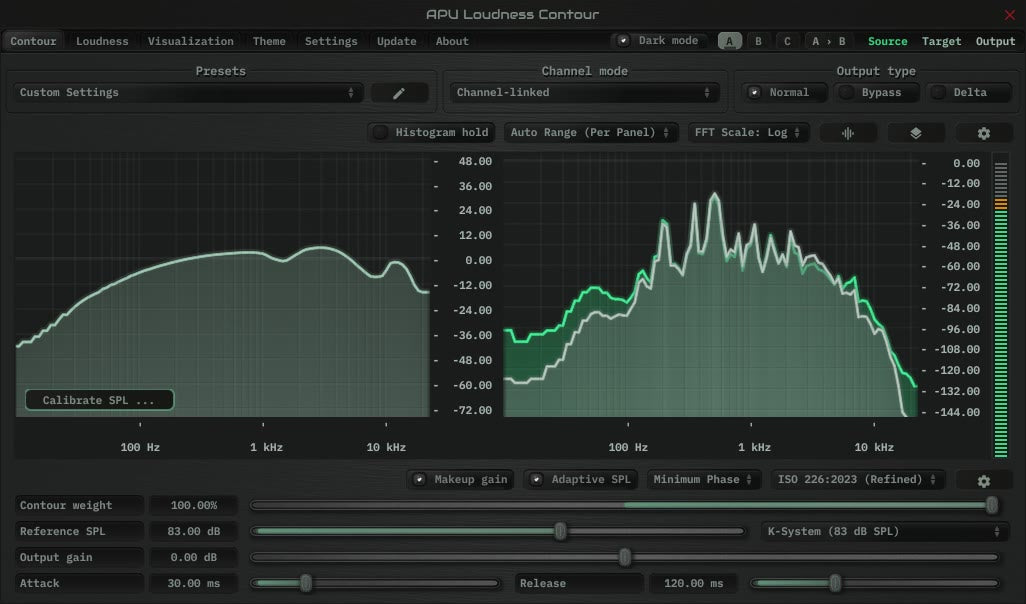The image size is (1026, 604).
Task: Switch to the Theme tab
Action: [269, 41]
